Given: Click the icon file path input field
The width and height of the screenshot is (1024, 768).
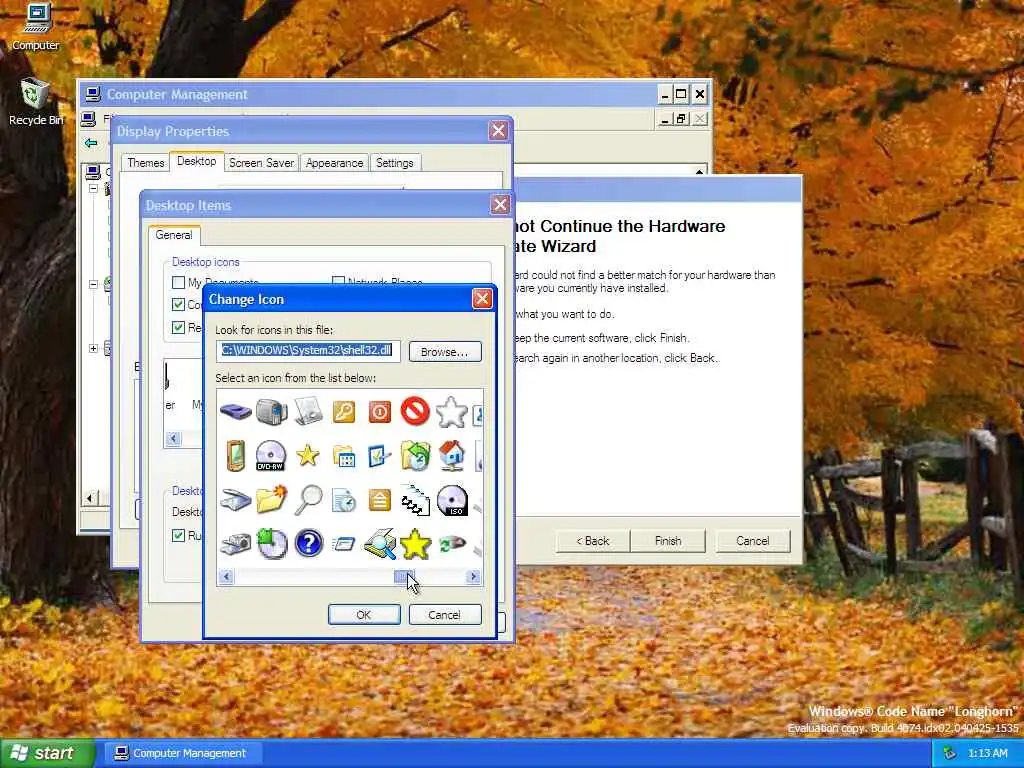Looking at the screenshot, I should pos(308,351).
